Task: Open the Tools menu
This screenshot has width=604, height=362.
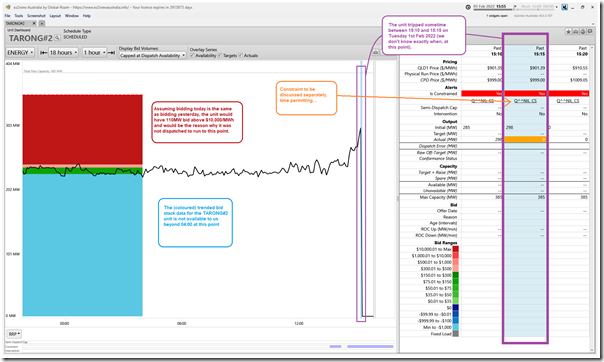Action: click(19, 16)
